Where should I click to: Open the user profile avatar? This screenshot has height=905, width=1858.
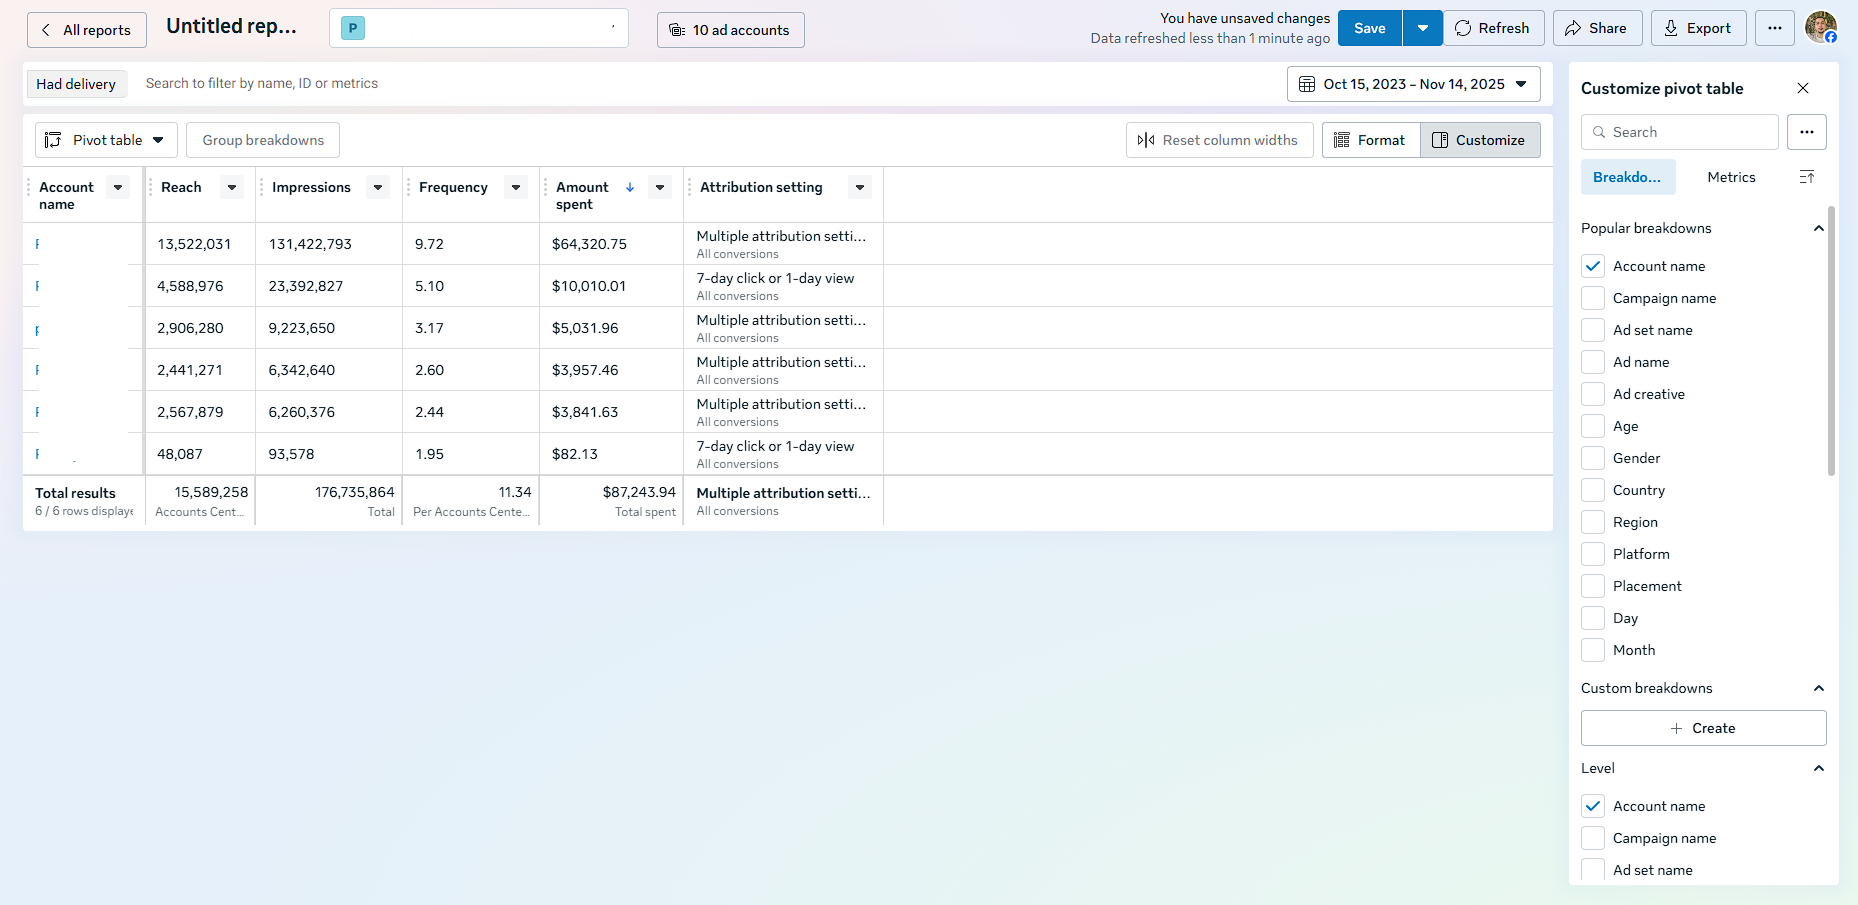[x=1820, y=28]
